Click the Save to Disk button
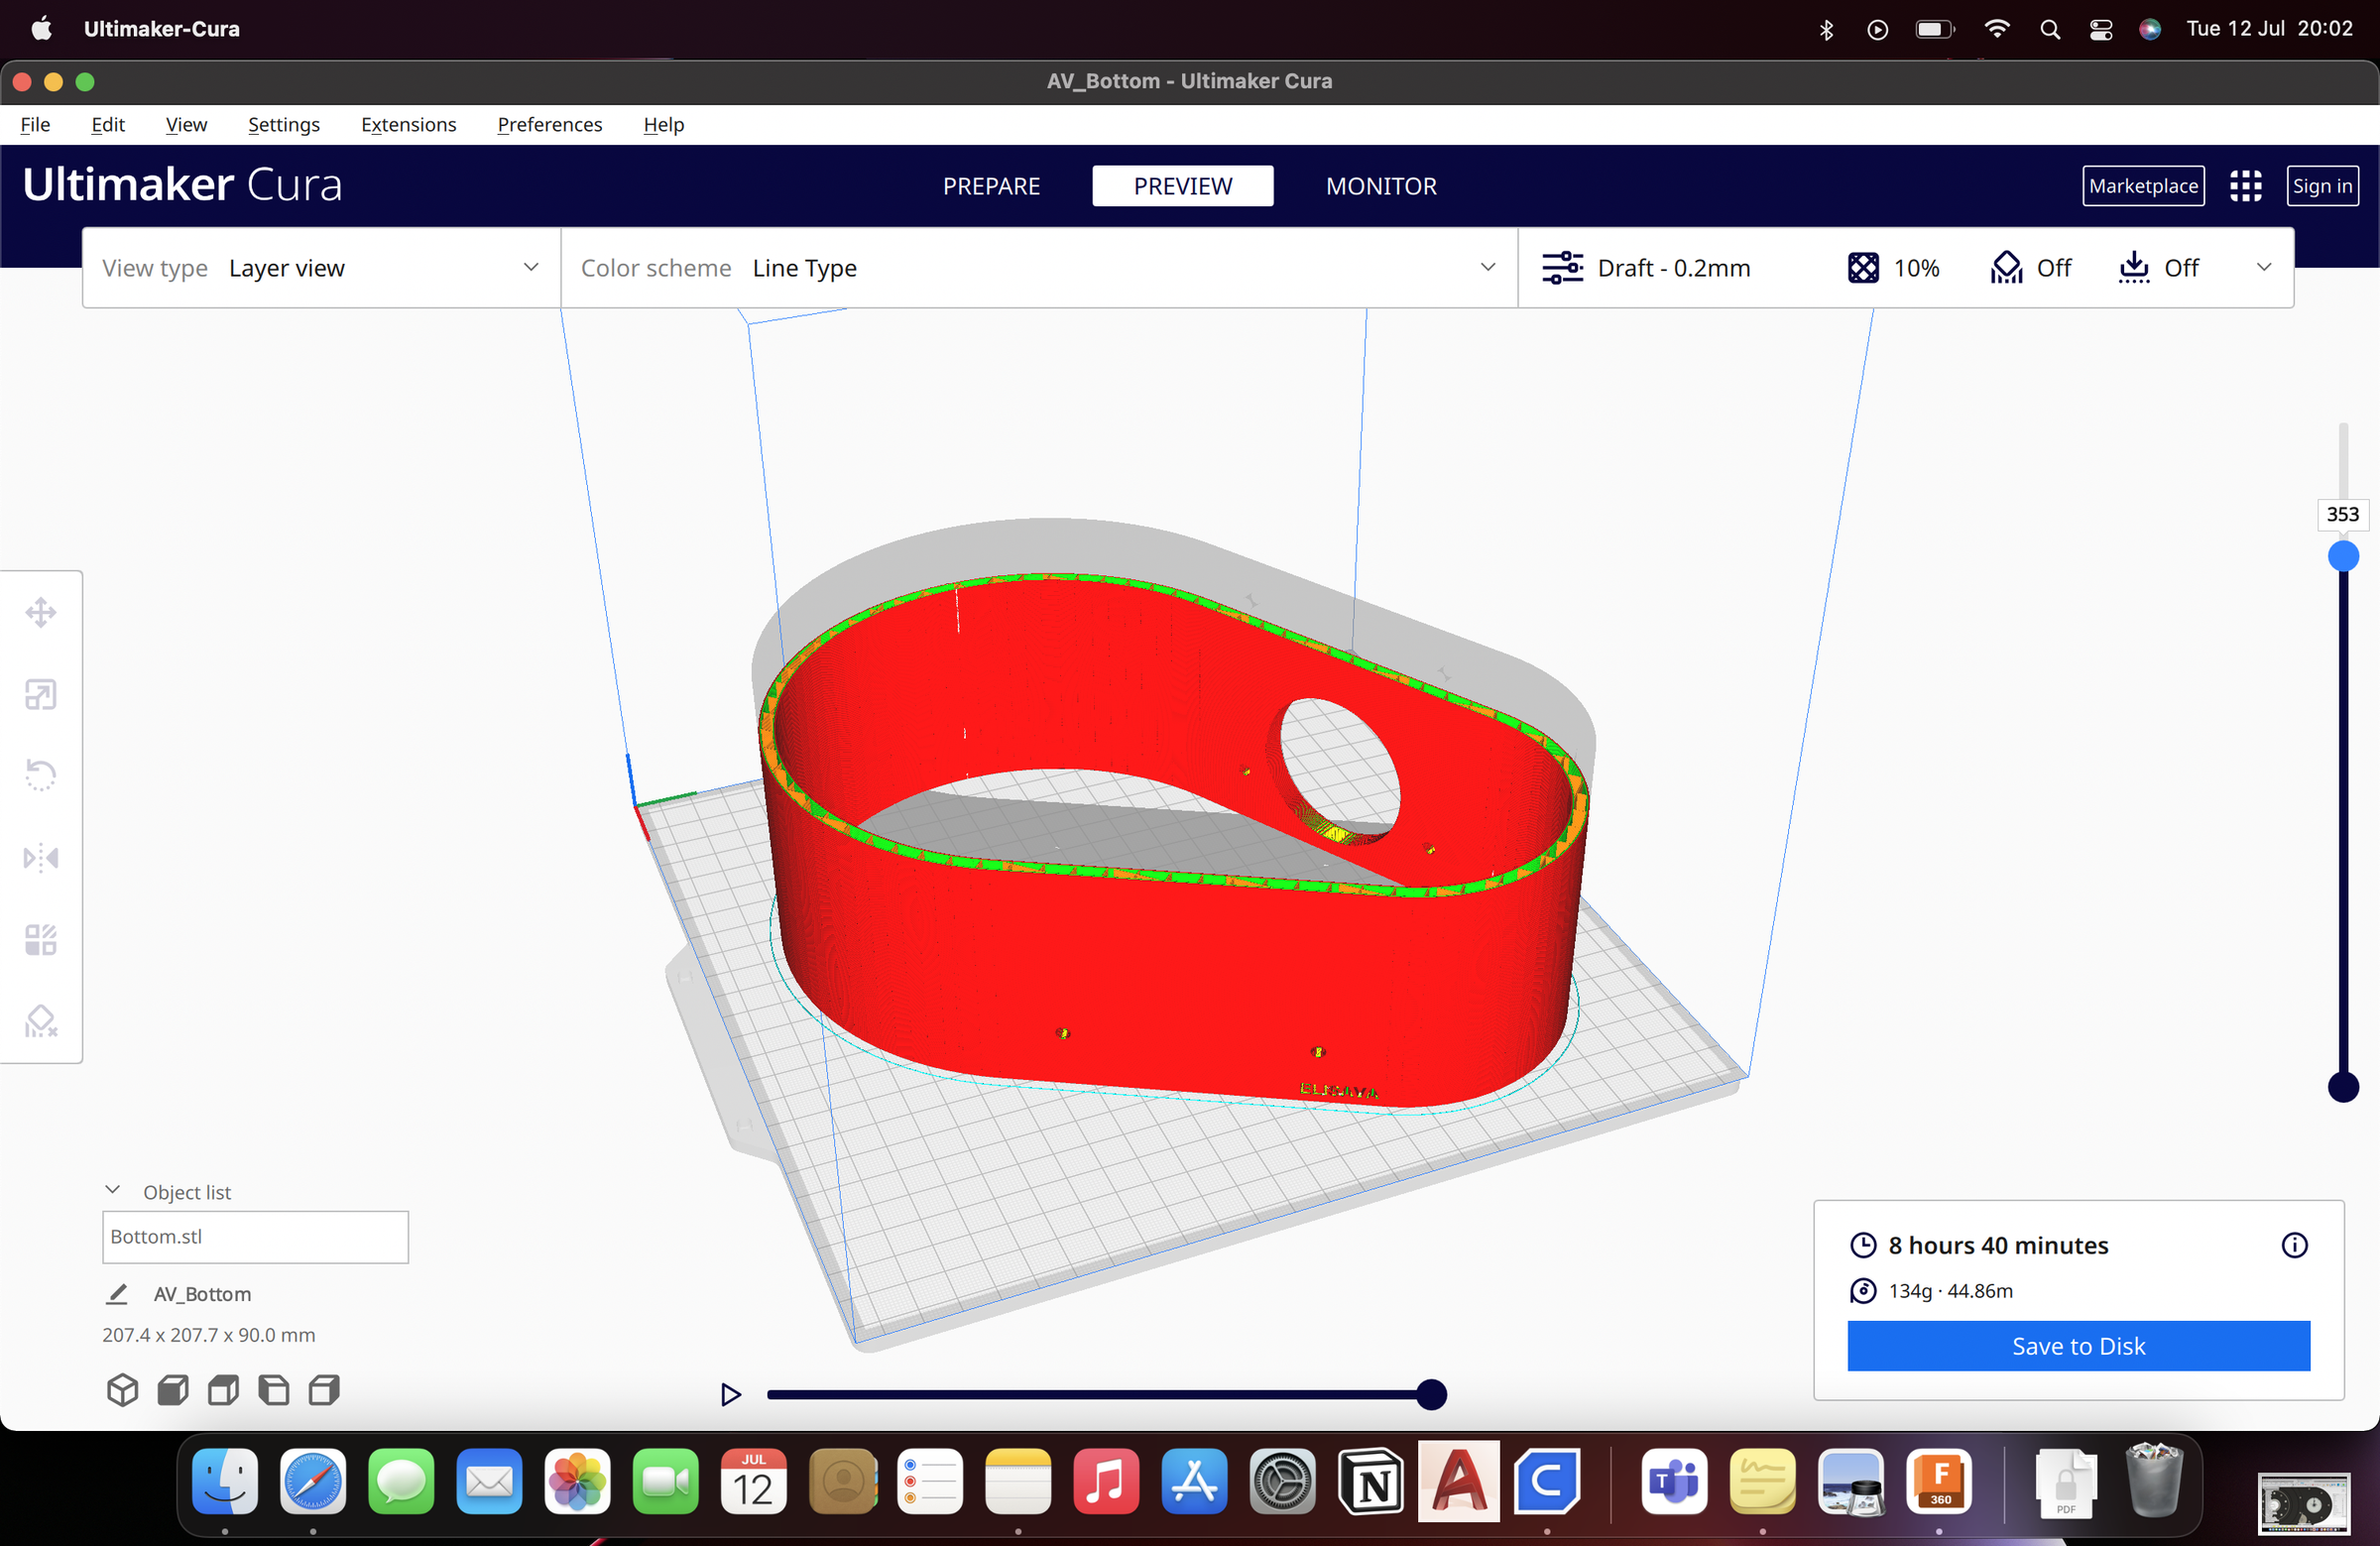Screen dimensions: 2380x1546 point(2078,1346)
